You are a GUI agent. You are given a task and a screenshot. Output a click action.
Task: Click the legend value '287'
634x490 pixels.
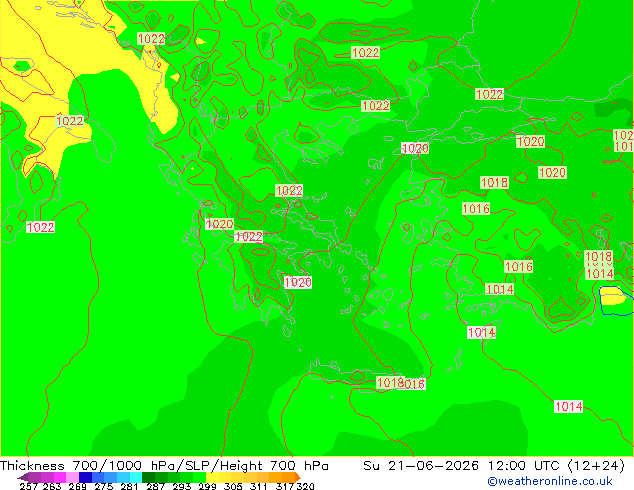click(x=155, y=486)
